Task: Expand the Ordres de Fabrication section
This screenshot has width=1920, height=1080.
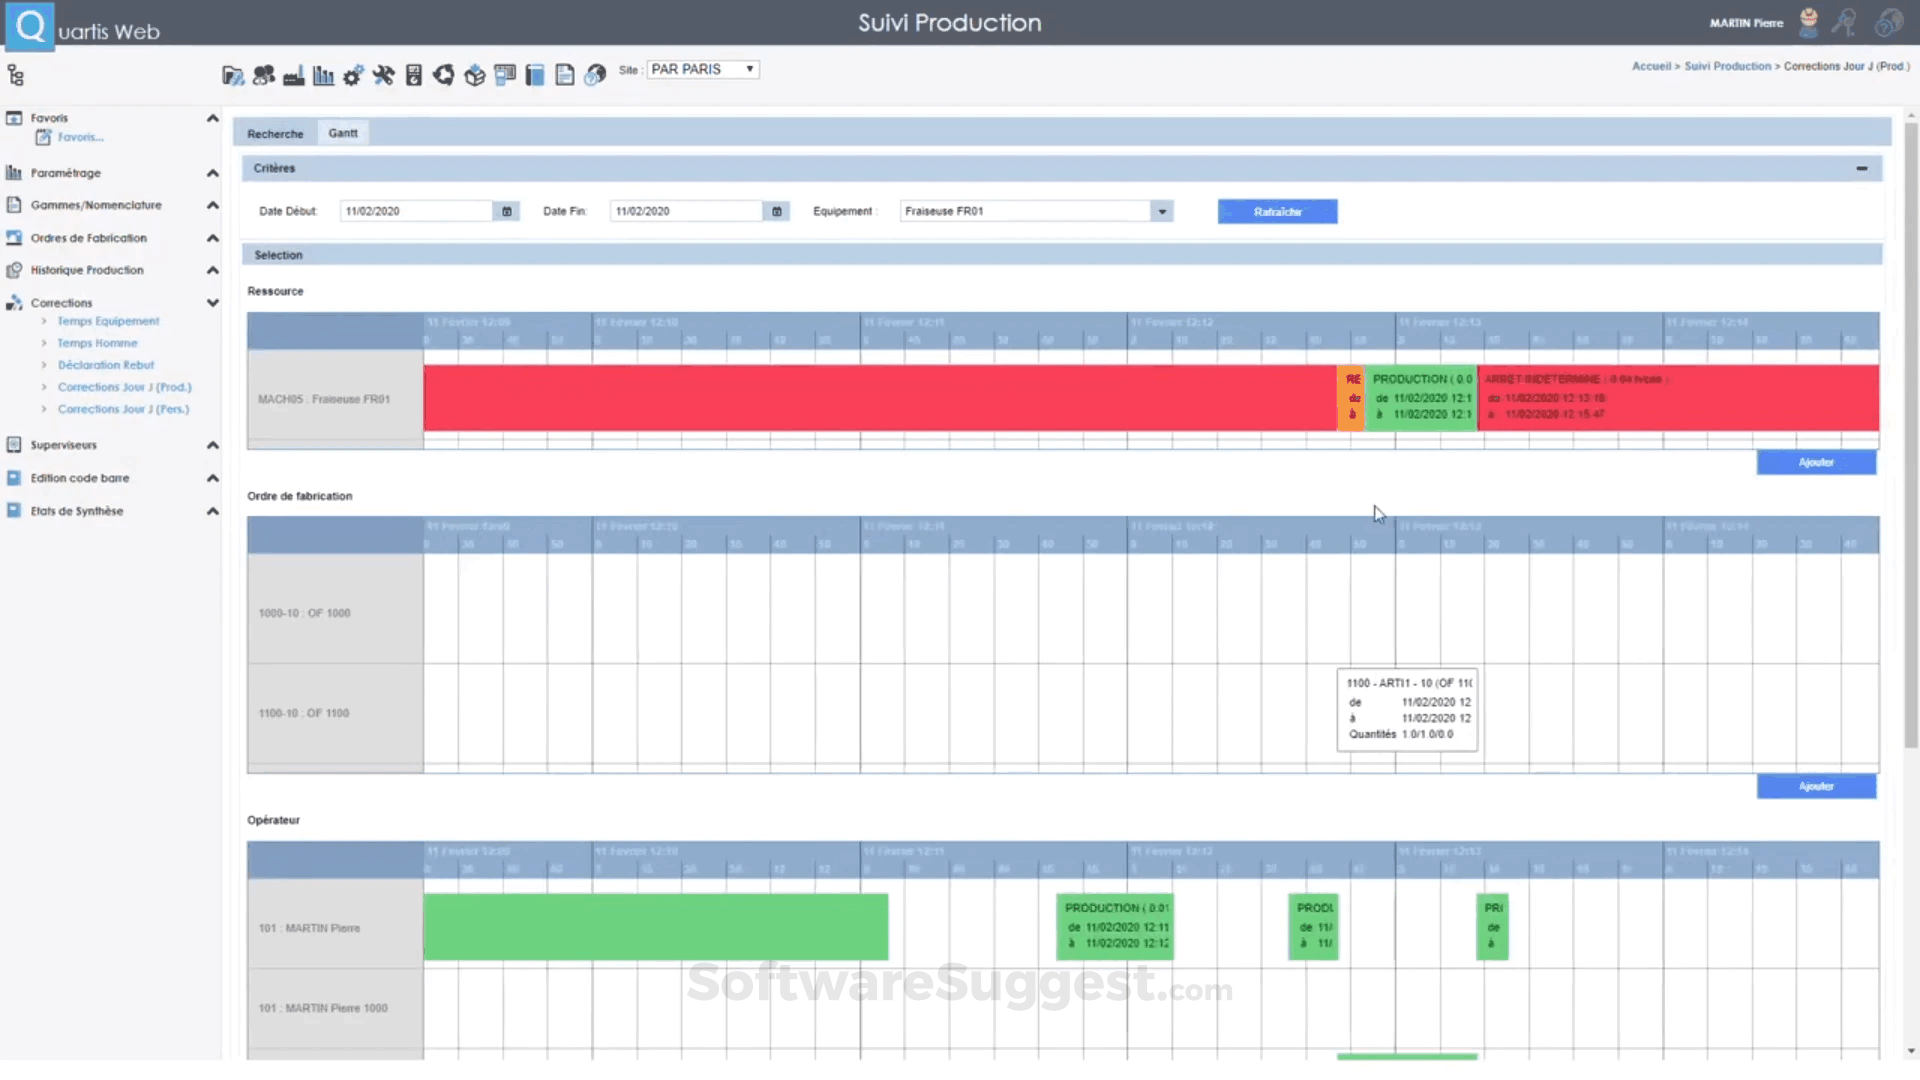Action: pos(212,238)
